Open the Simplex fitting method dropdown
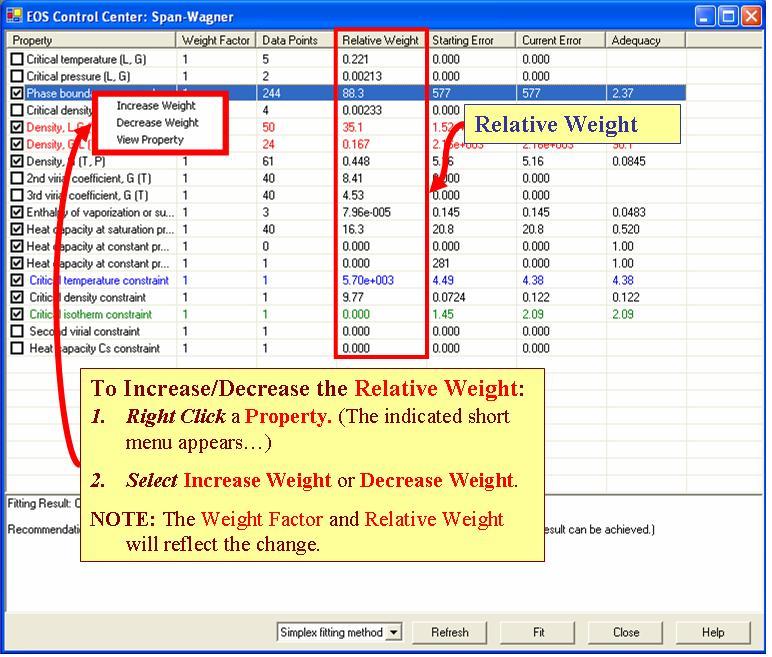 (393, 632)
